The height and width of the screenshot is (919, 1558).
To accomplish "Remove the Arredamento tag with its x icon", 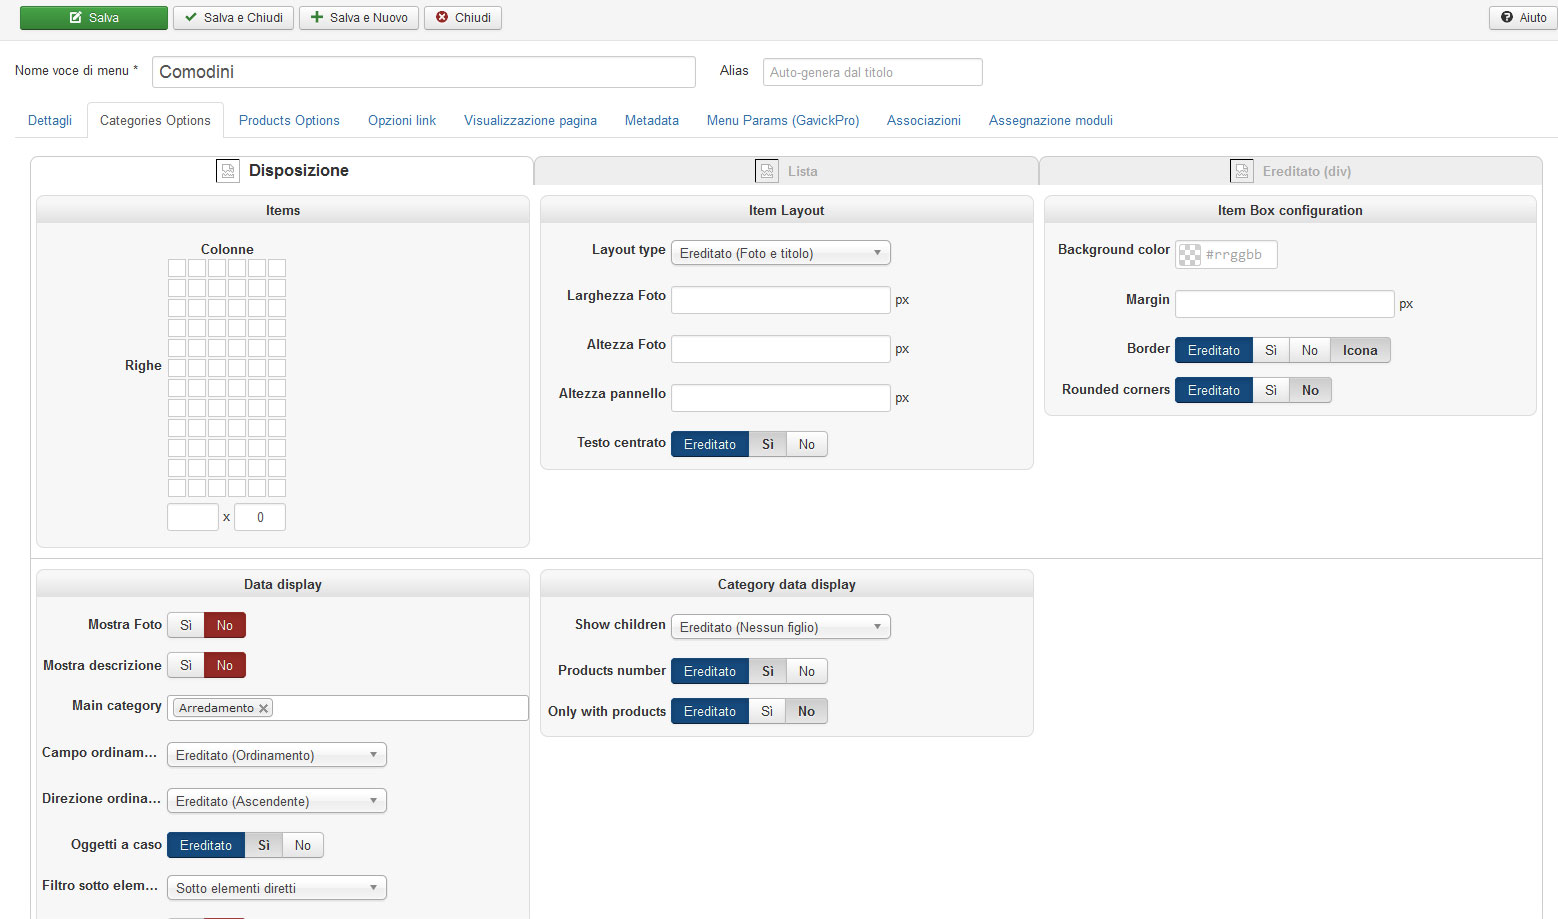I will pyautogui.click(x=264, y=708).
